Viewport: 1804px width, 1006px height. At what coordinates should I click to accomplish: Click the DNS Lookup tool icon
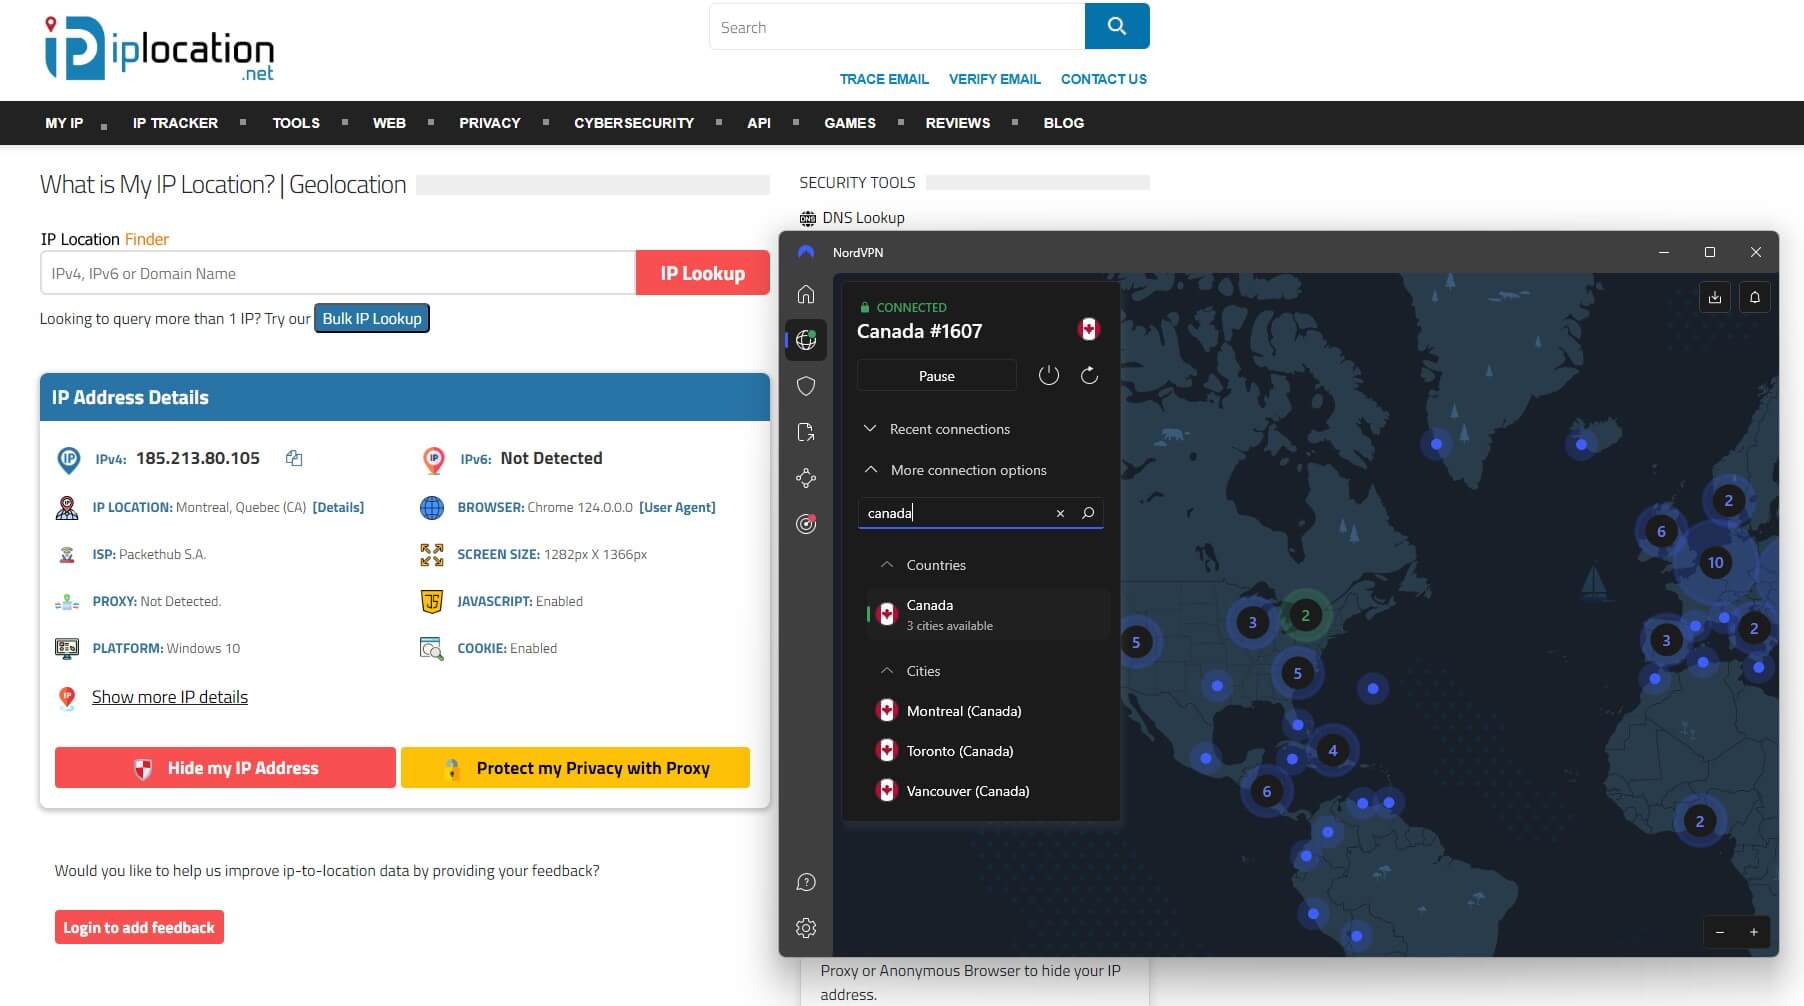pos(808,218)
